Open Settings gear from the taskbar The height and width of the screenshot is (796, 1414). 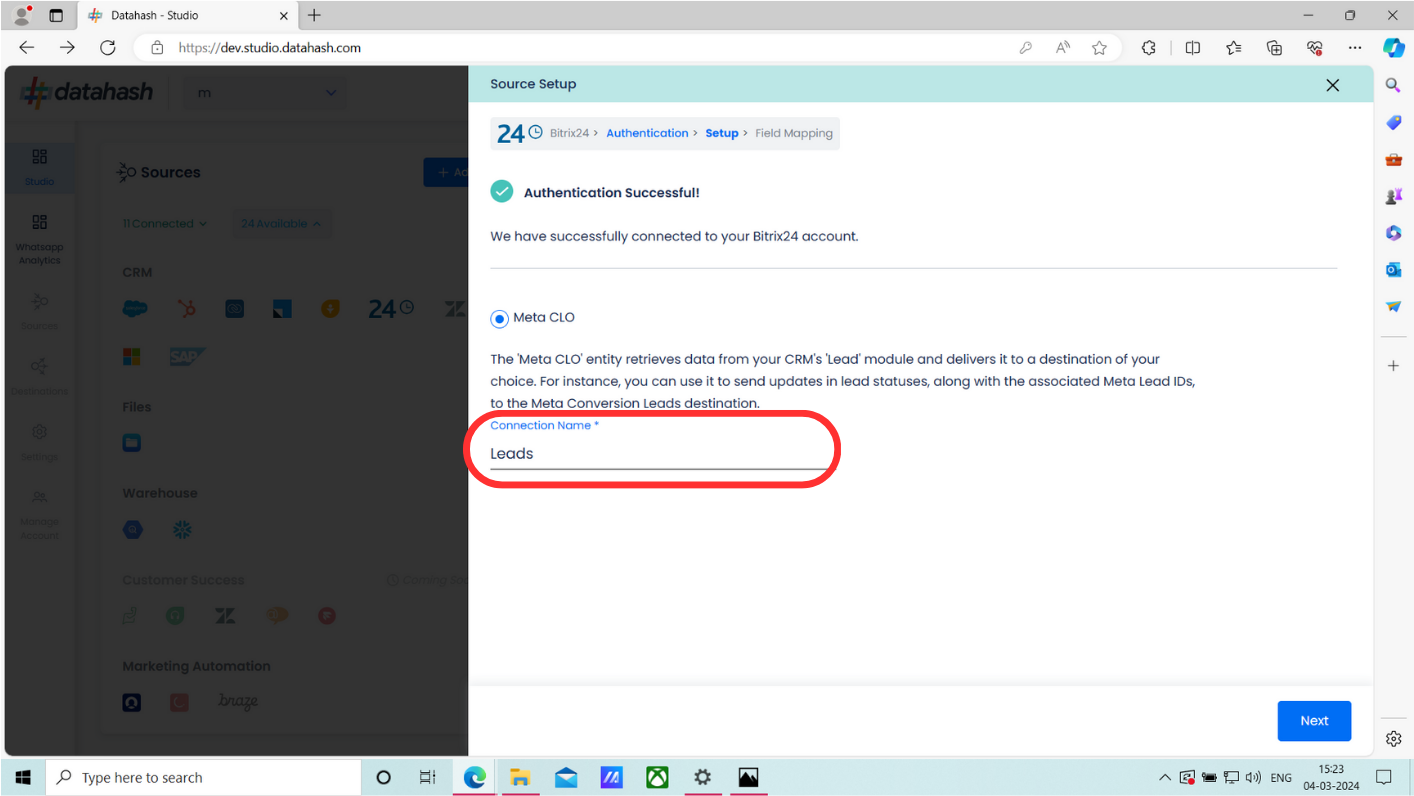tap(703, 777)
